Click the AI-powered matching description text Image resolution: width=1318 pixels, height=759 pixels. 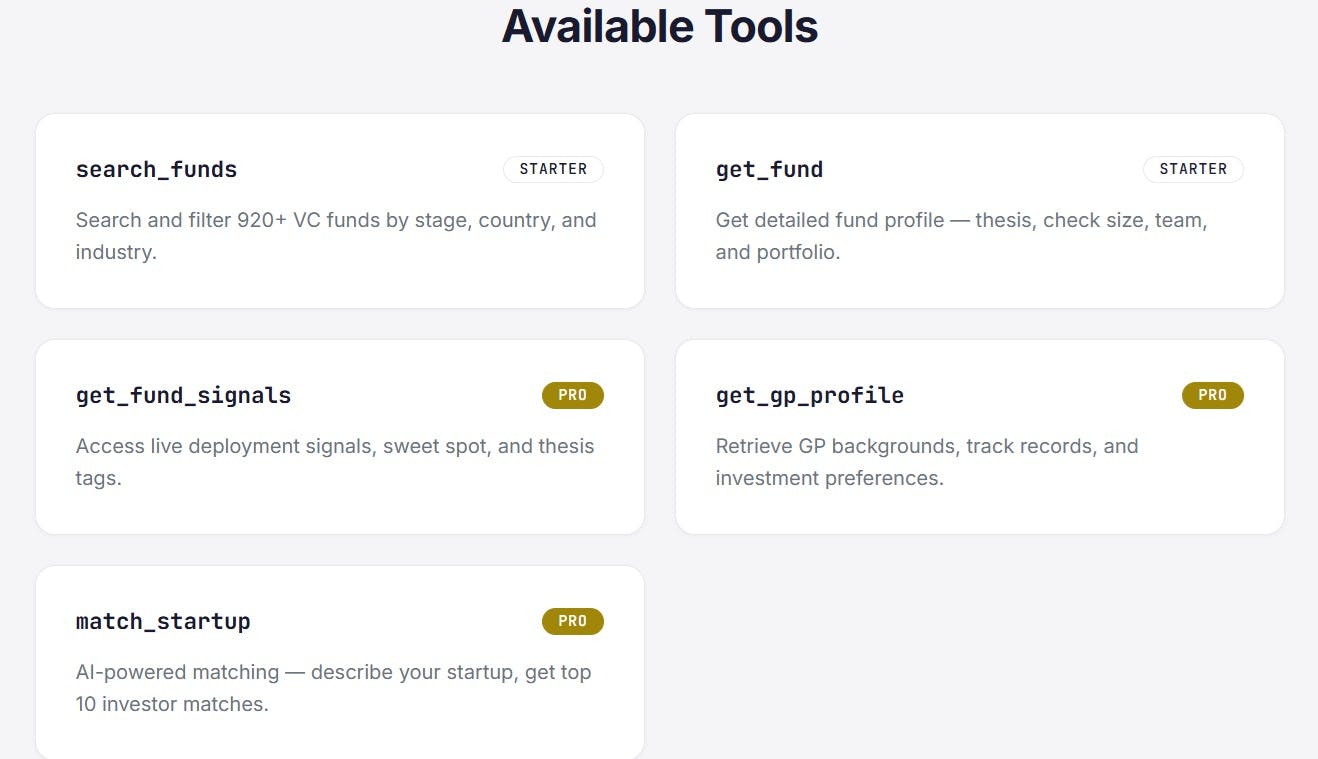pos(334,688)
